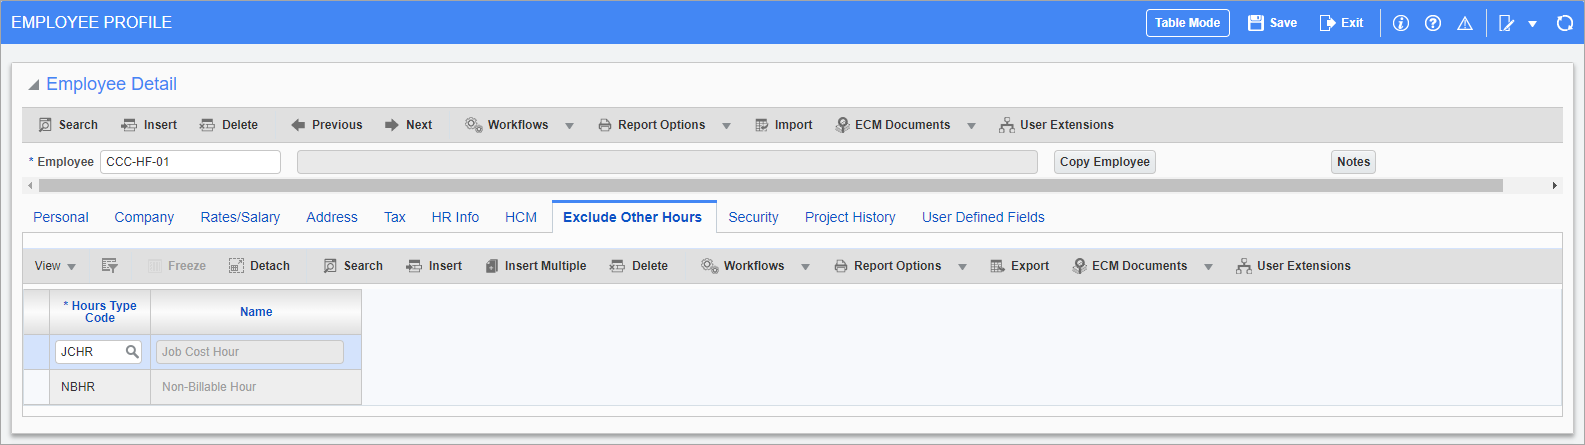Collapse the Employee Detail section
The image size is (1585, 445).
[x=34, y=85]
